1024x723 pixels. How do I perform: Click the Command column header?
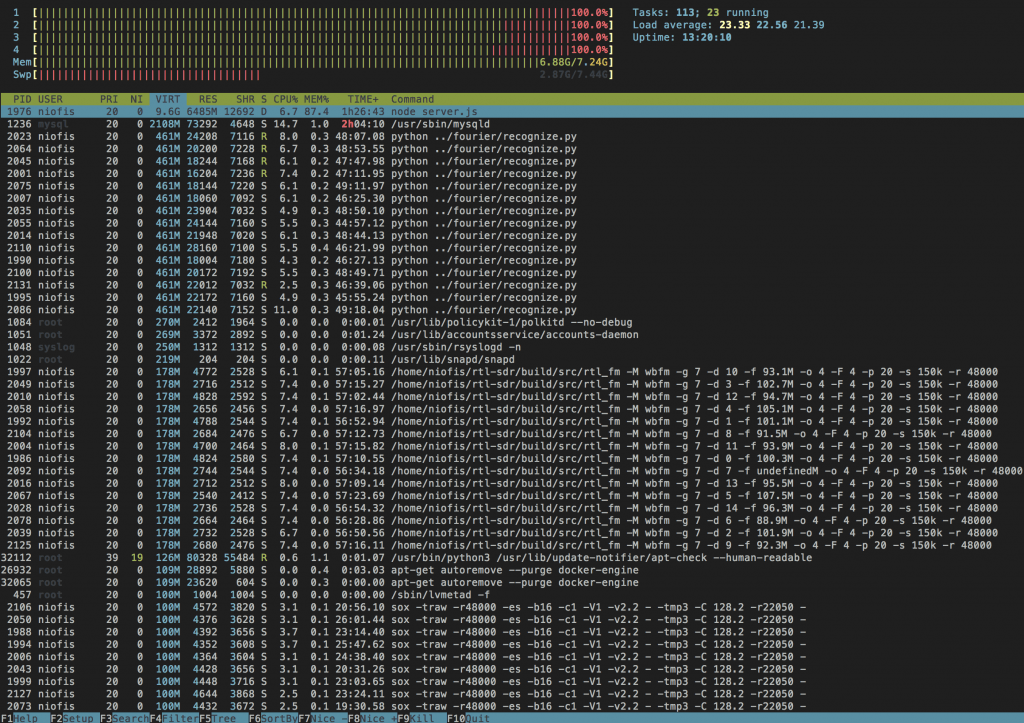coord(412,99)
